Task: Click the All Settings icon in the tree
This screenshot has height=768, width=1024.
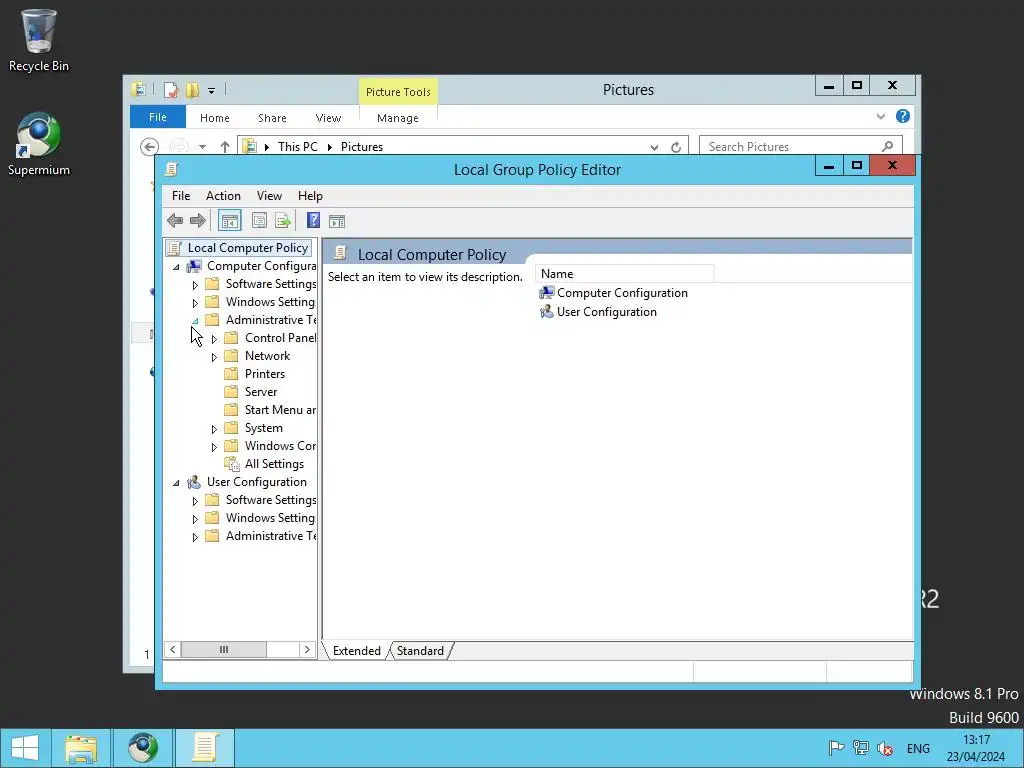Action: (x=232, y=464)
